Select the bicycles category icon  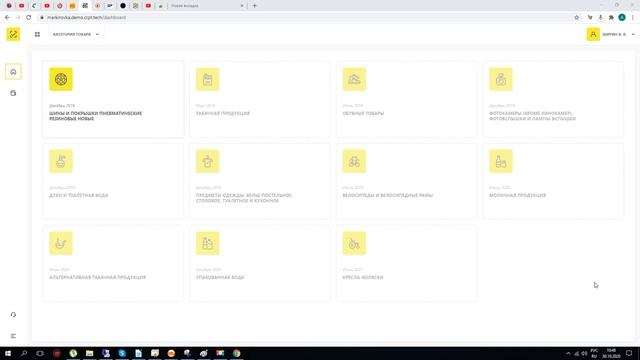(354, 161)
